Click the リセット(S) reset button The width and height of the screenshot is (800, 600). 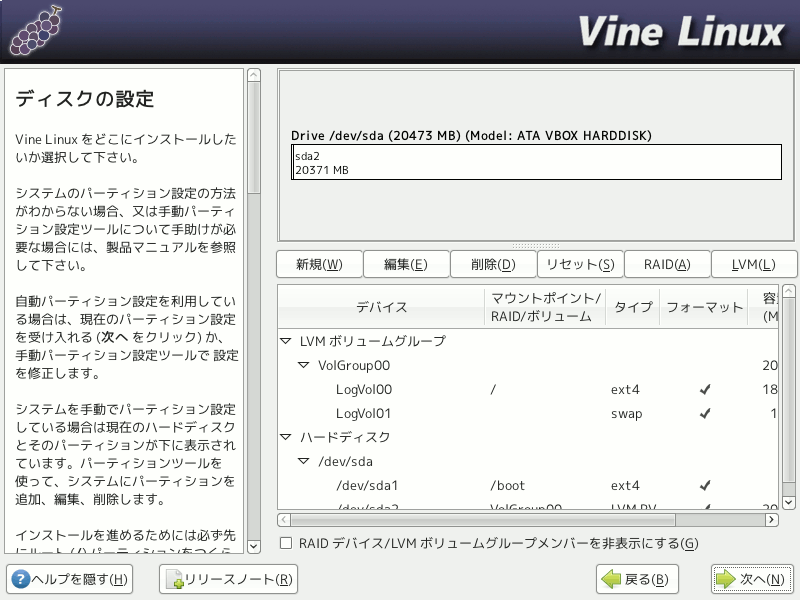[x=581, y=264]
